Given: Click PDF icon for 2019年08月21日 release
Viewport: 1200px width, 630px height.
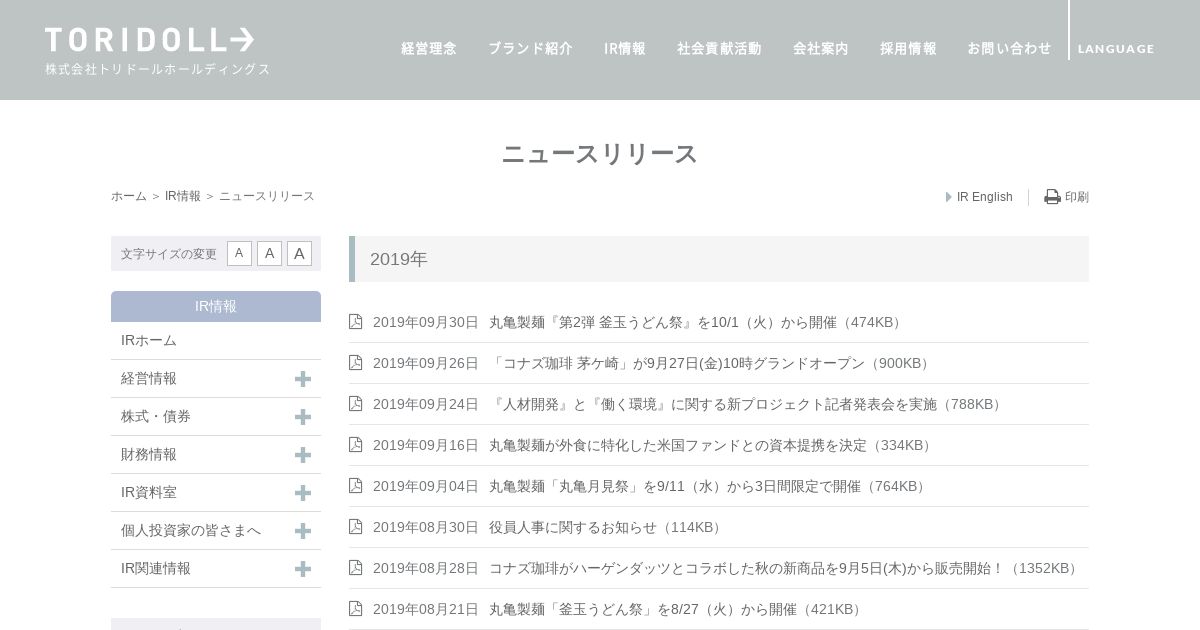Looking at the screenshot, I should pos(355,608).
